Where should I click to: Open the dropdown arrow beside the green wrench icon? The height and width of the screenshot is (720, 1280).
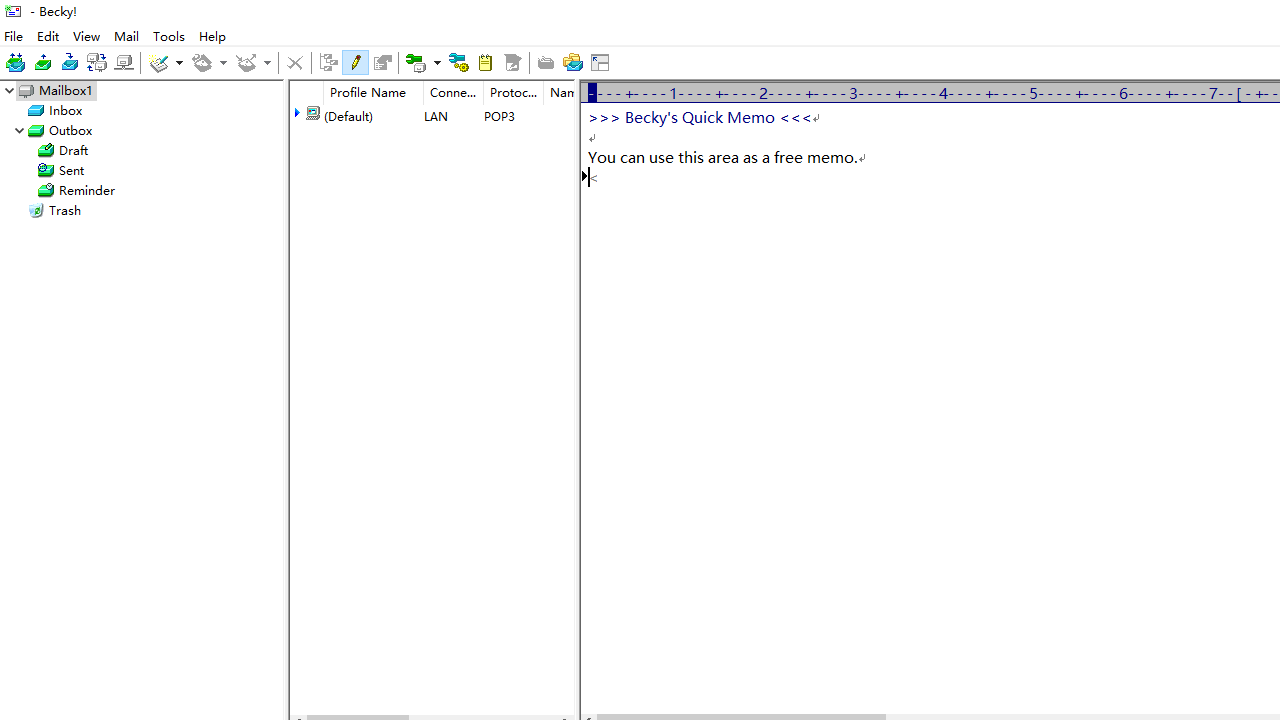(437, 63)
